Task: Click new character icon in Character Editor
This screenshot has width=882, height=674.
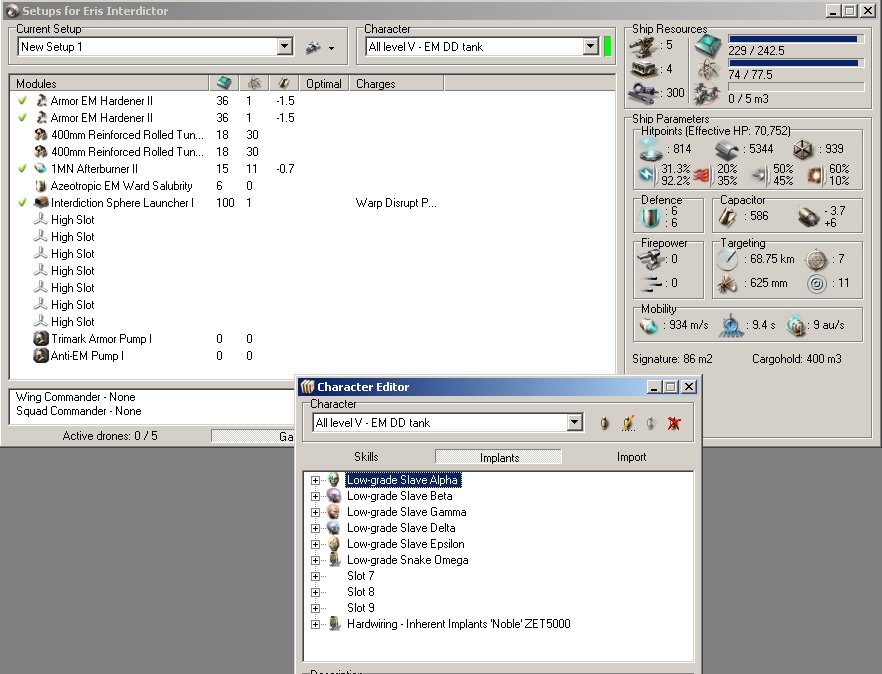Action: click(x=605, y=423)
